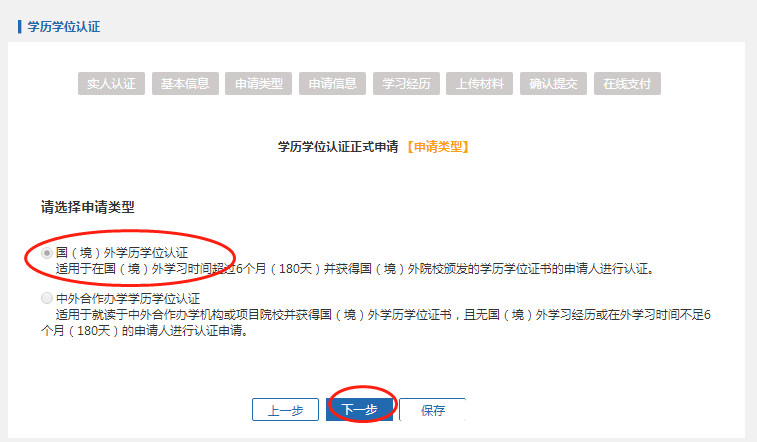Open the 基本信息 step tab
757x442 pixels.
(x=185, y=83)
